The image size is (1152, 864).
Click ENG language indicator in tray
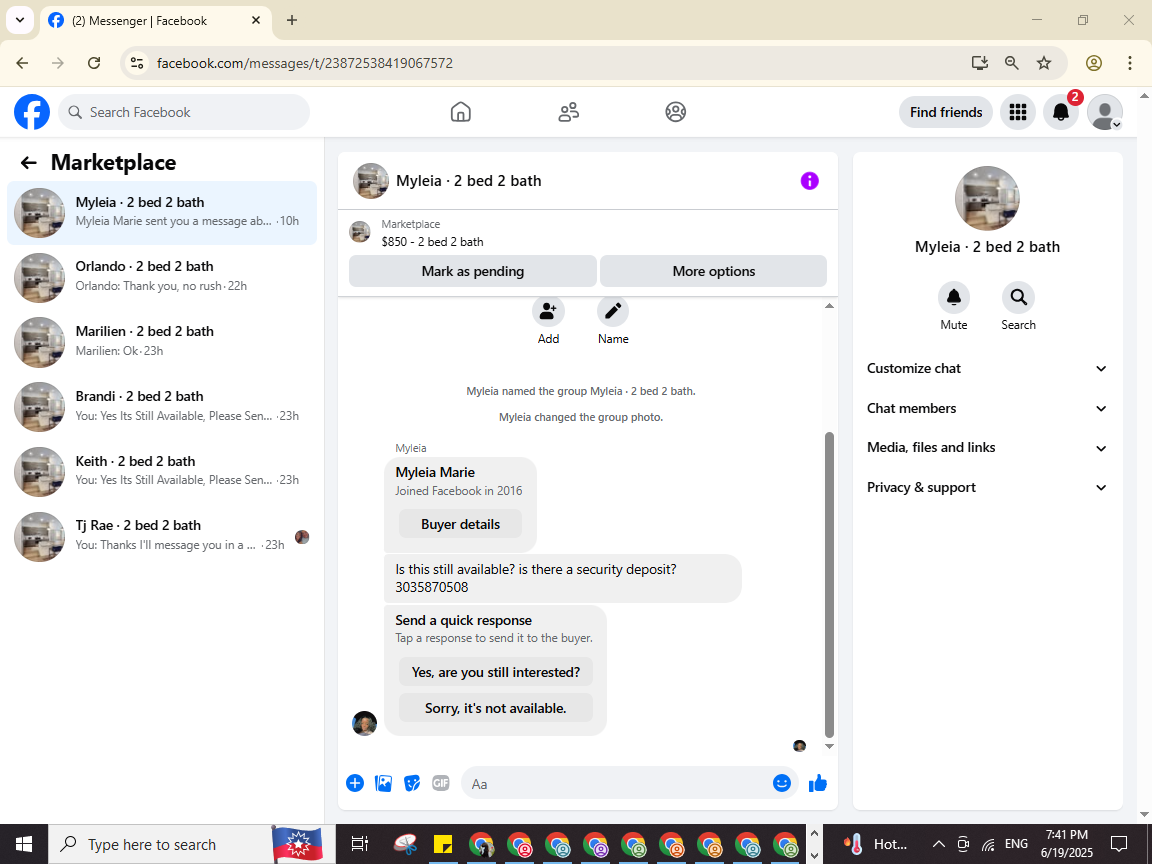click(x=1016, y=843)
